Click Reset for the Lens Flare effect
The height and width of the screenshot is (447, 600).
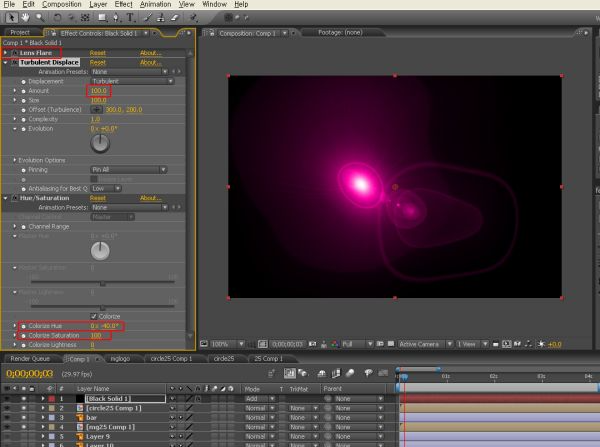click(98, 53)
